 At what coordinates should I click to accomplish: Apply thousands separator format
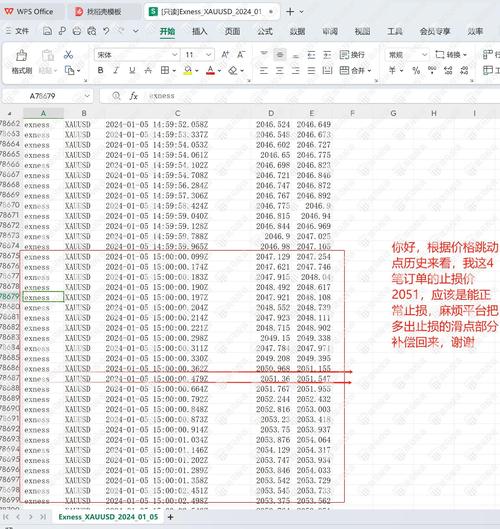(x=432, y=71)
